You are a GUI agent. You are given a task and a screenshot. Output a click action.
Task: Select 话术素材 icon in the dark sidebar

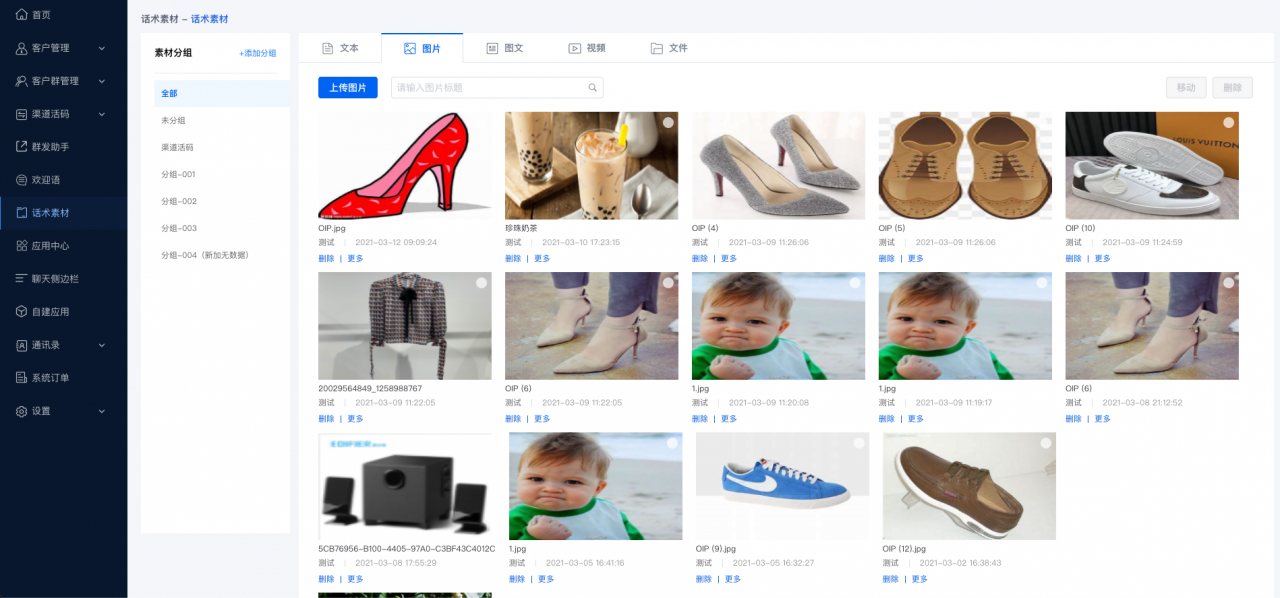pos(22,213)
